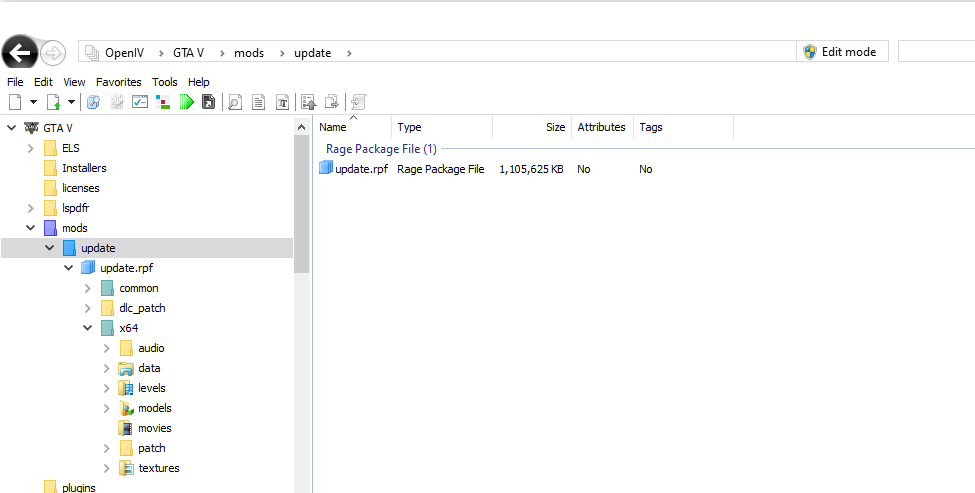
Task: Expand the models folder node
Action: [x=107, y=408]
